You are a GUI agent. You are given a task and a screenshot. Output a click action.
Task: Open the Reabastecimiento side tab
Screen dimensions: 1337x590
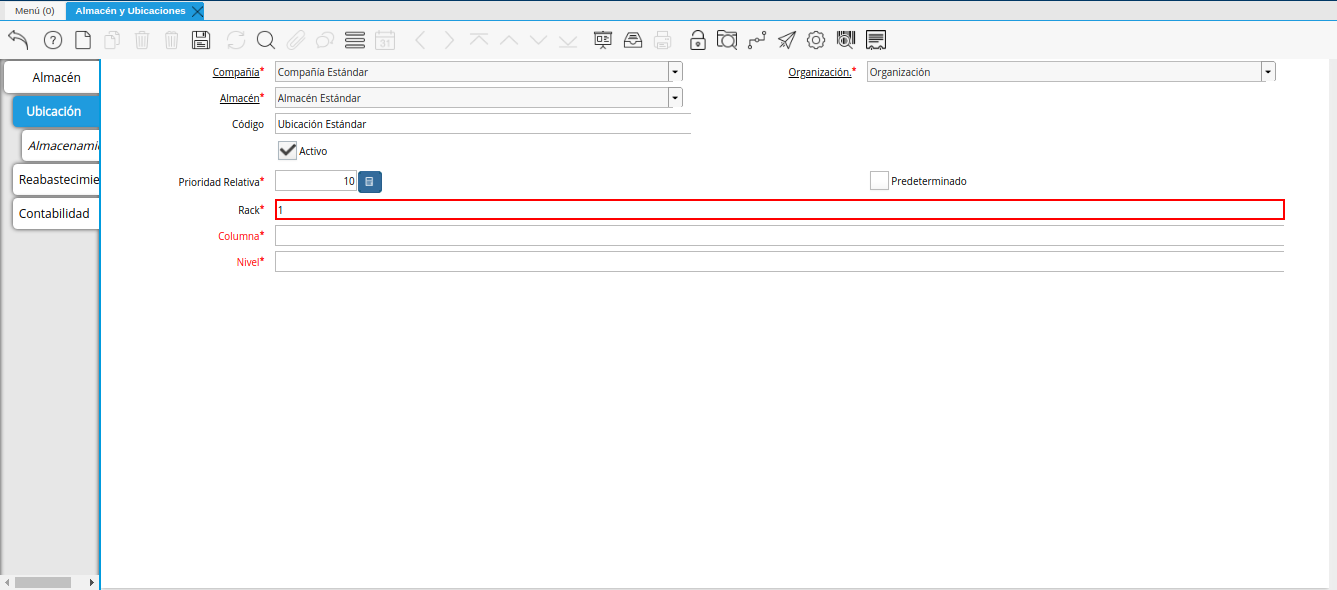click(57, 179)
